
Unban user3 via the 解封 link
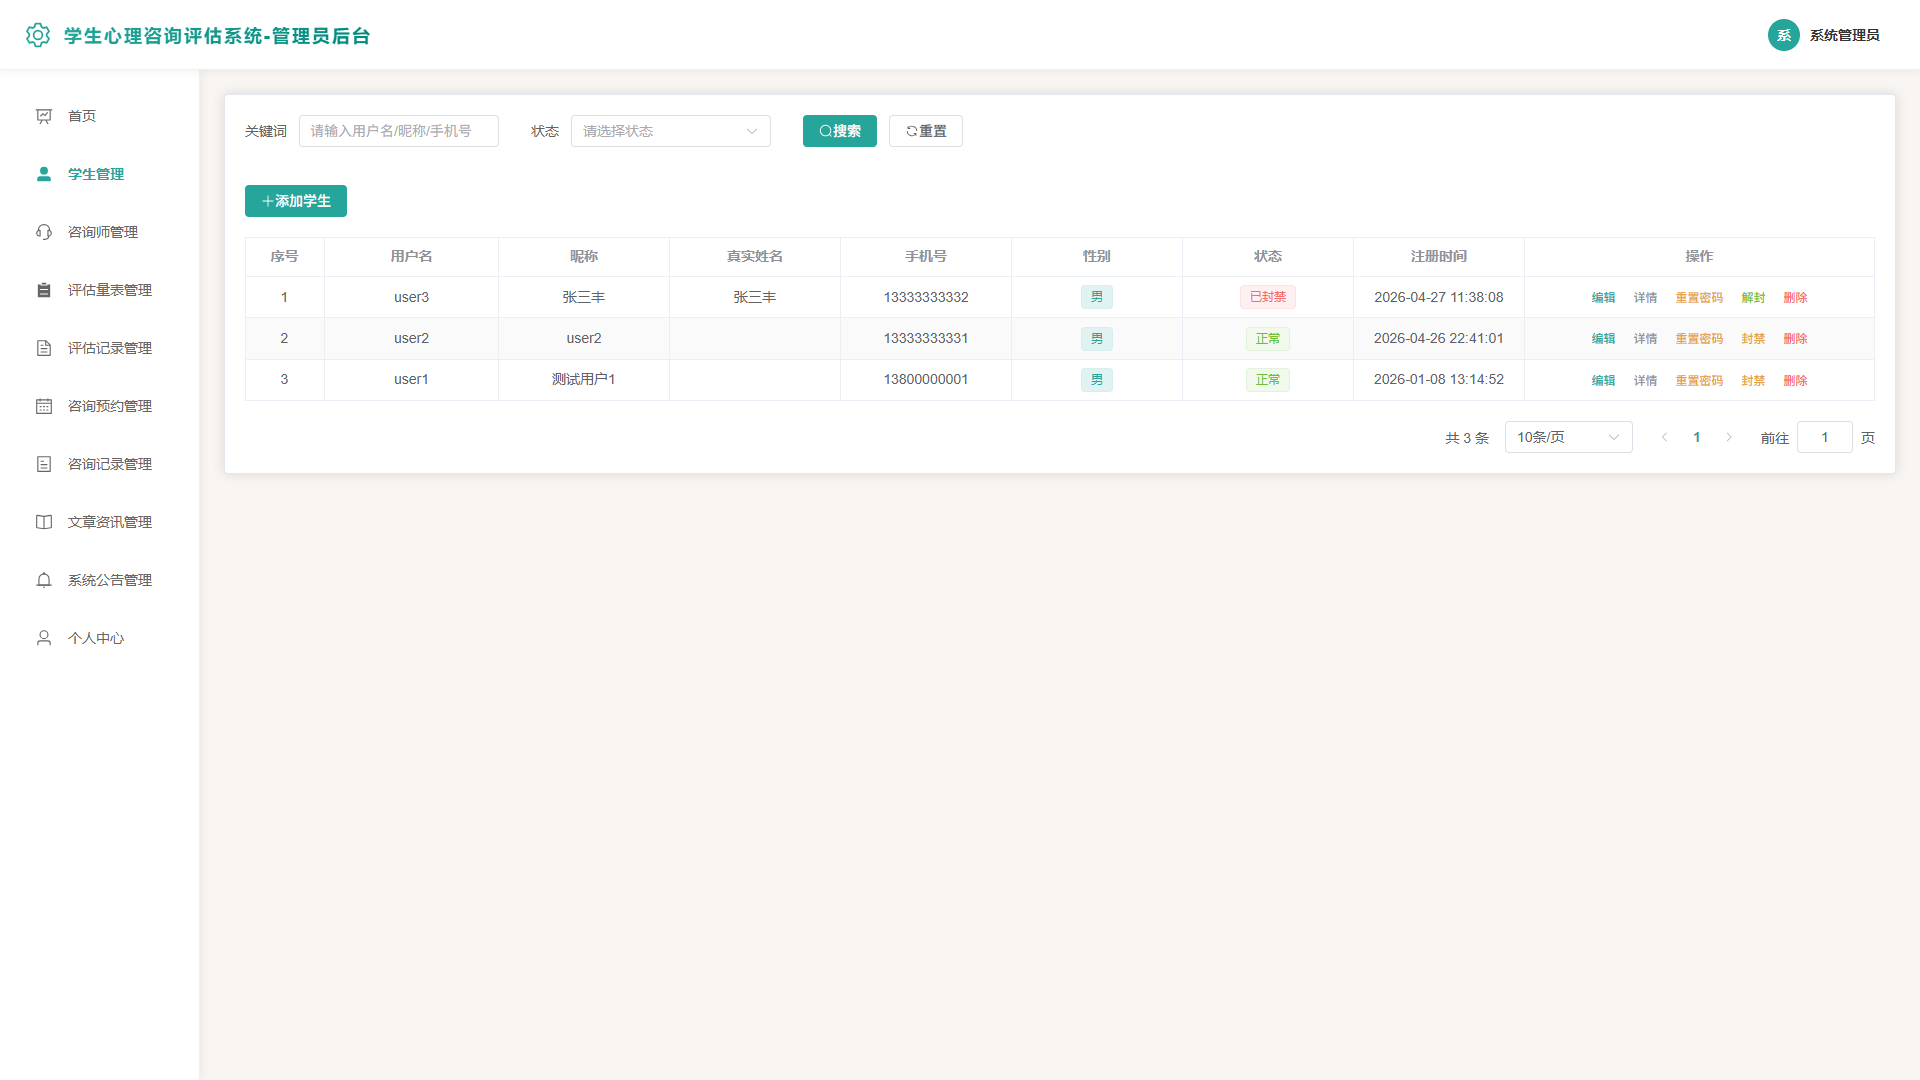click(1753, 297)
